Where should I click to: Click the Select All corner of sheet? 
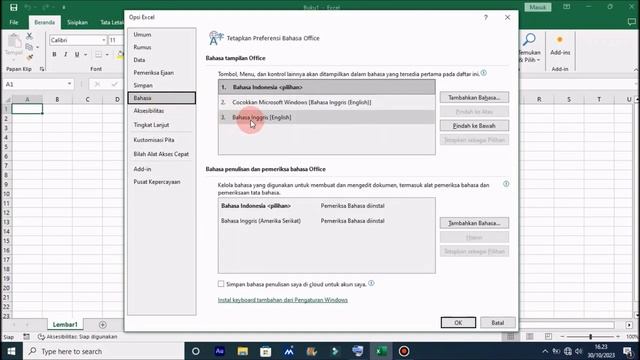pos(7,99)
